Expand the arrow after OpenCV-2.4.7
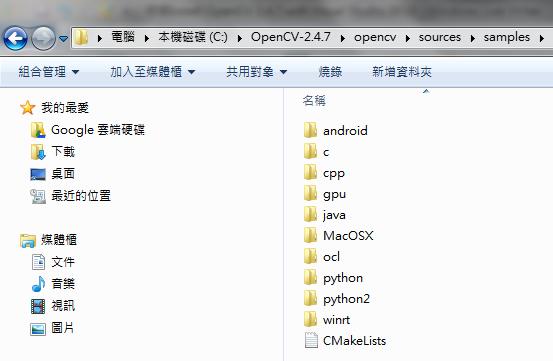The width and height of the screenshot is (553, 361). pos(342,38)
